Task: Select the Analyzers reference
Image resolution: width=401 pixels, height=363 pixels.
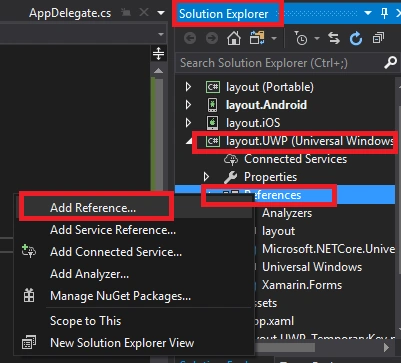Action: (287, 213)
